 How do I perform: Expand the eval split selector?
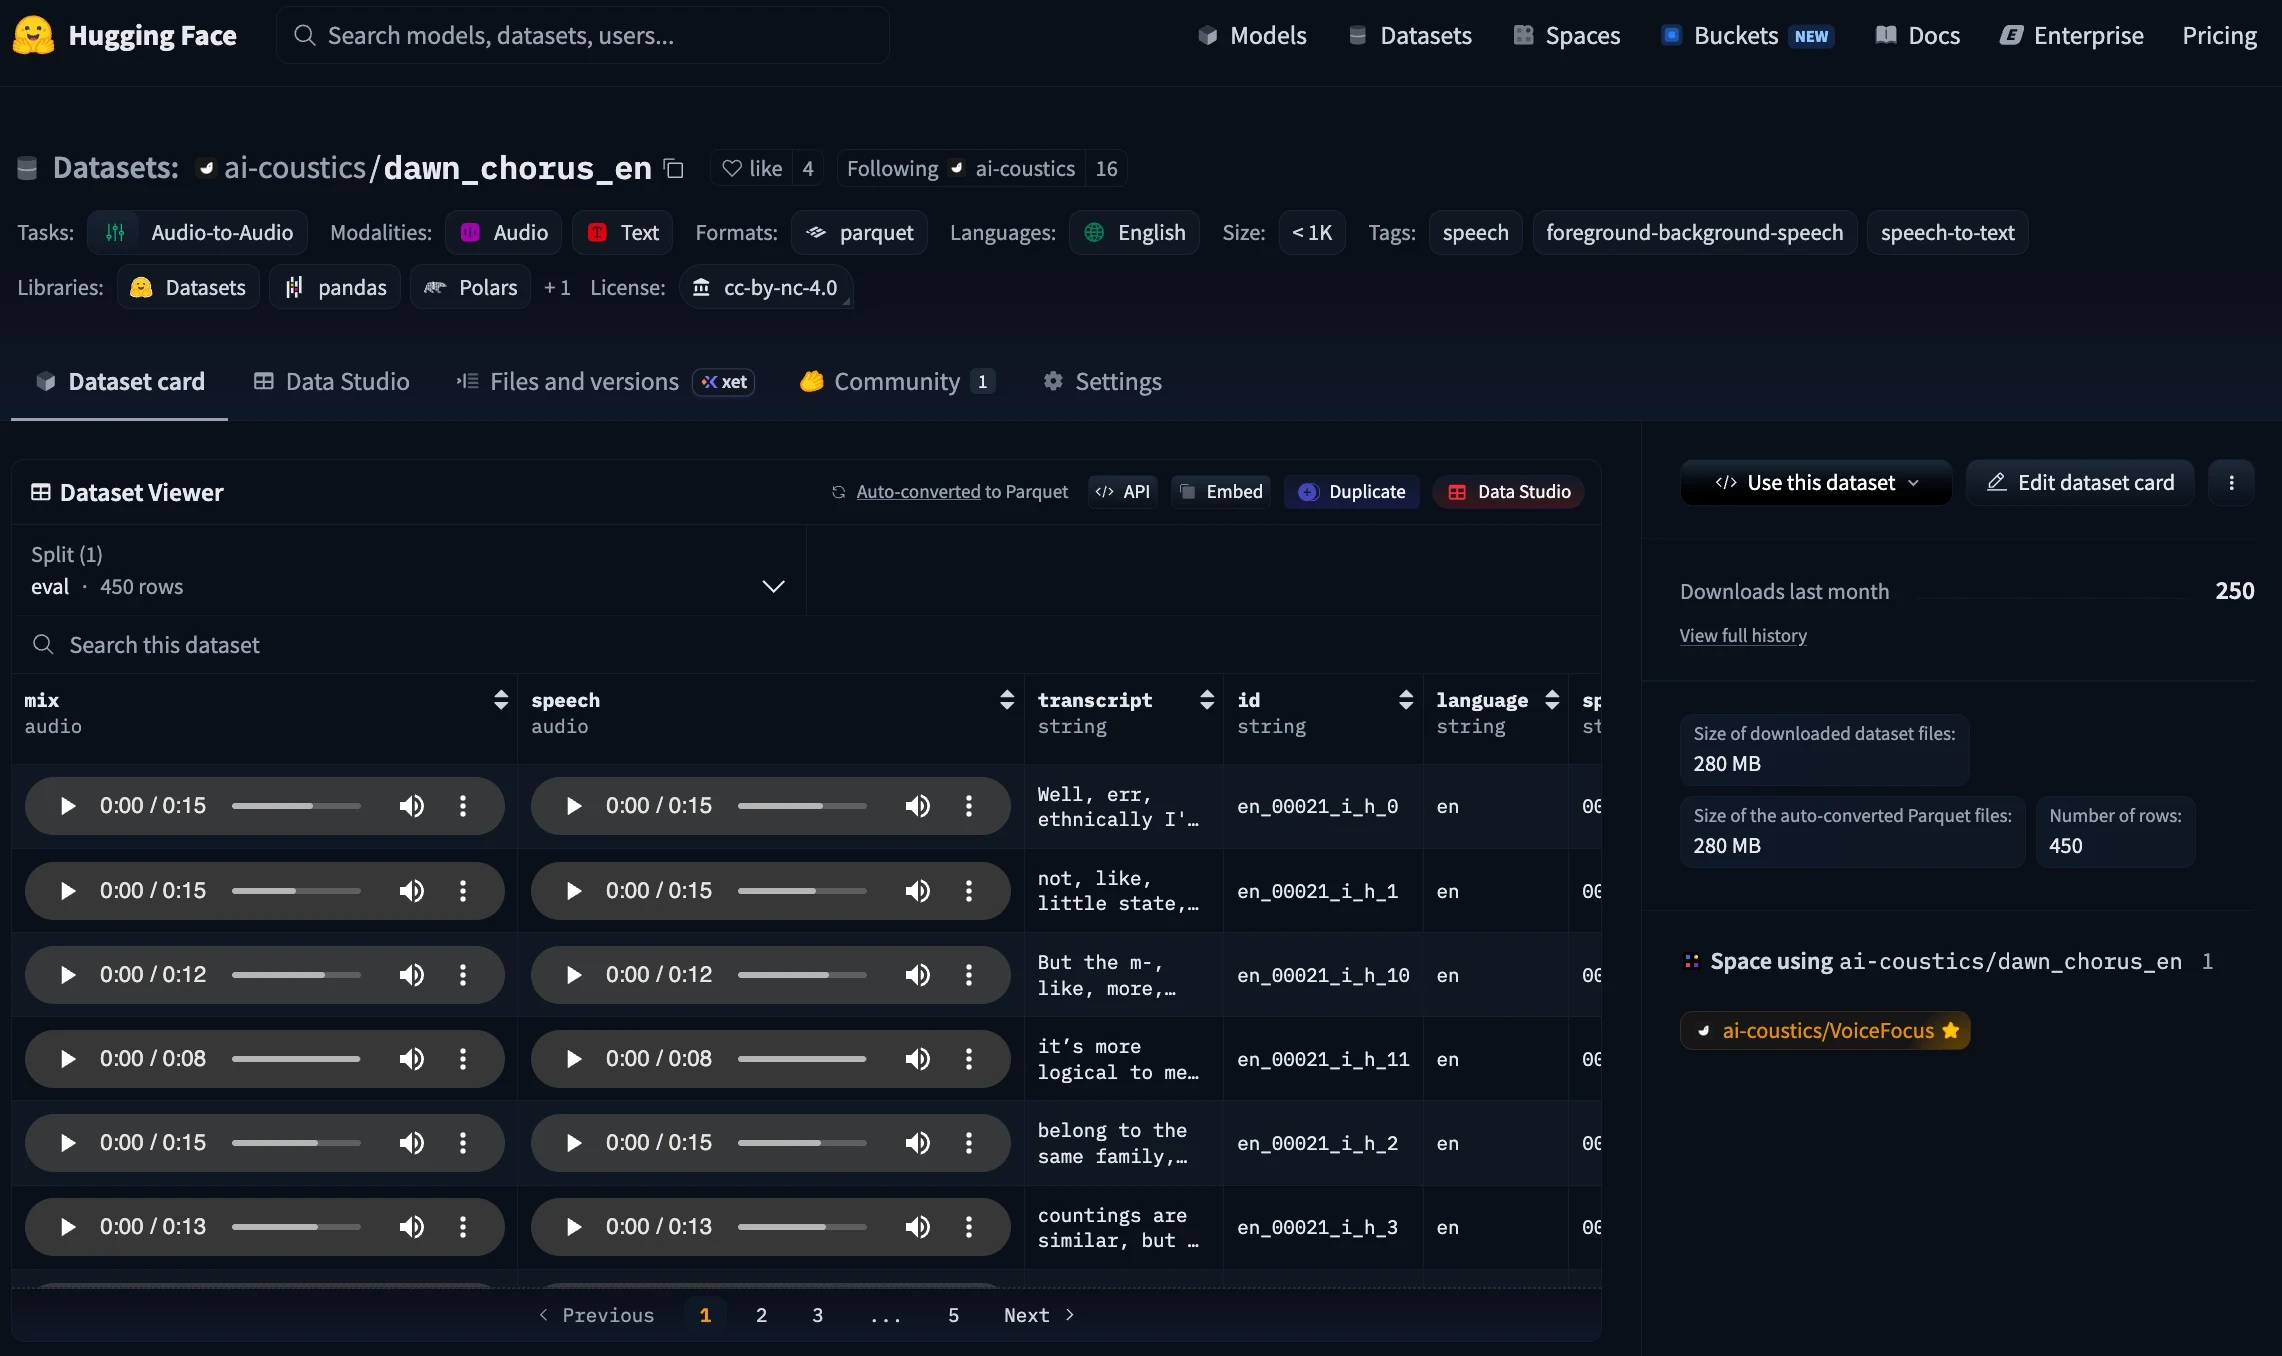click(772, 586)
